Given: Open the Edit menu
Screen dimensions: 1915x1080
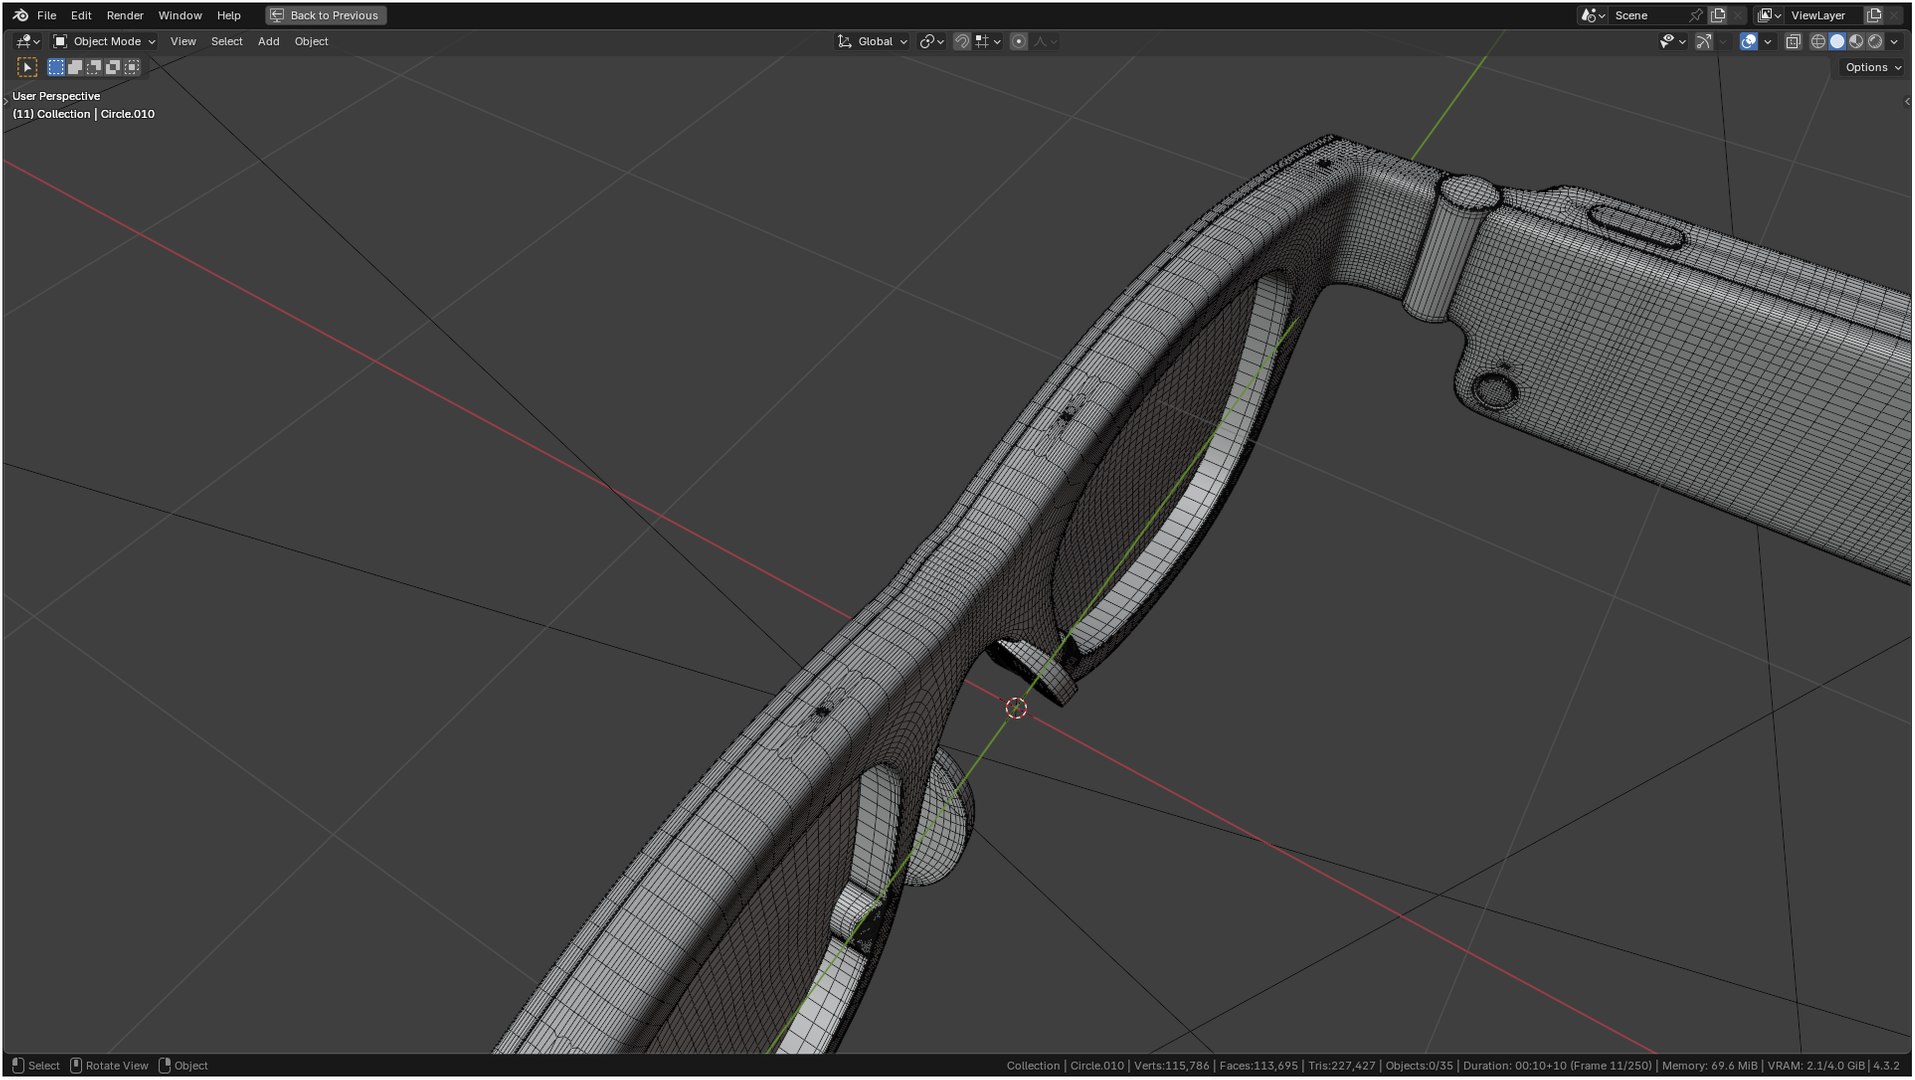Looking at the screenshot, I should 81,15.
